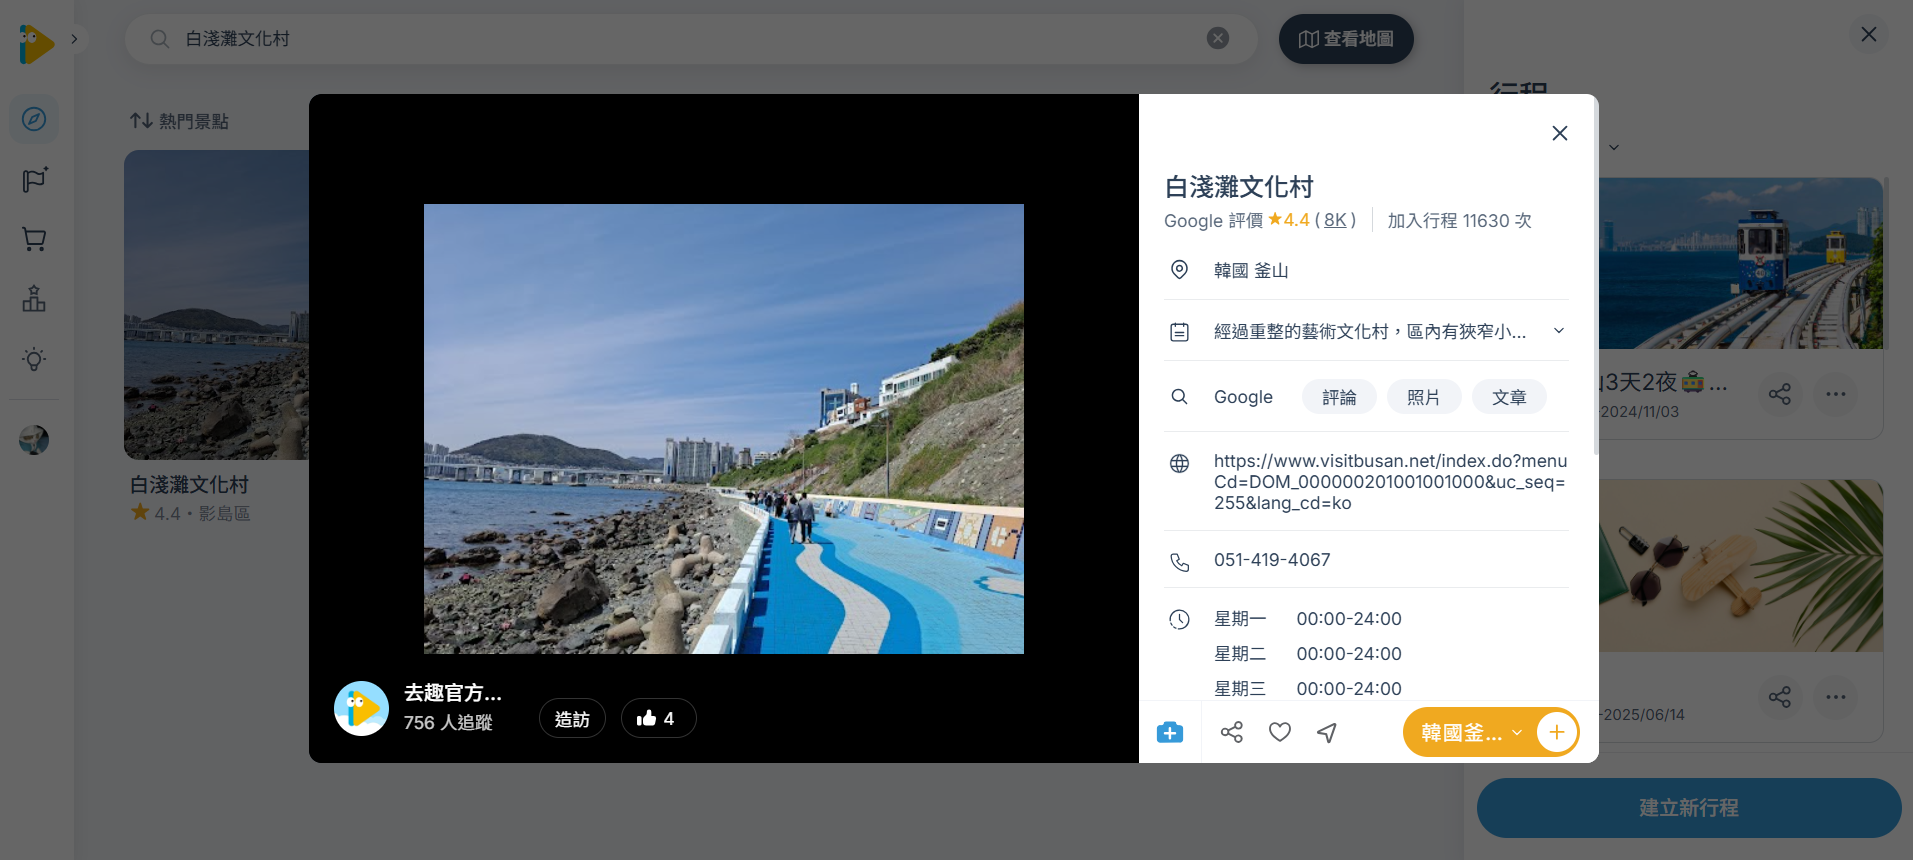
Task: Click the large seaside walkway photo
Action: 724,429
